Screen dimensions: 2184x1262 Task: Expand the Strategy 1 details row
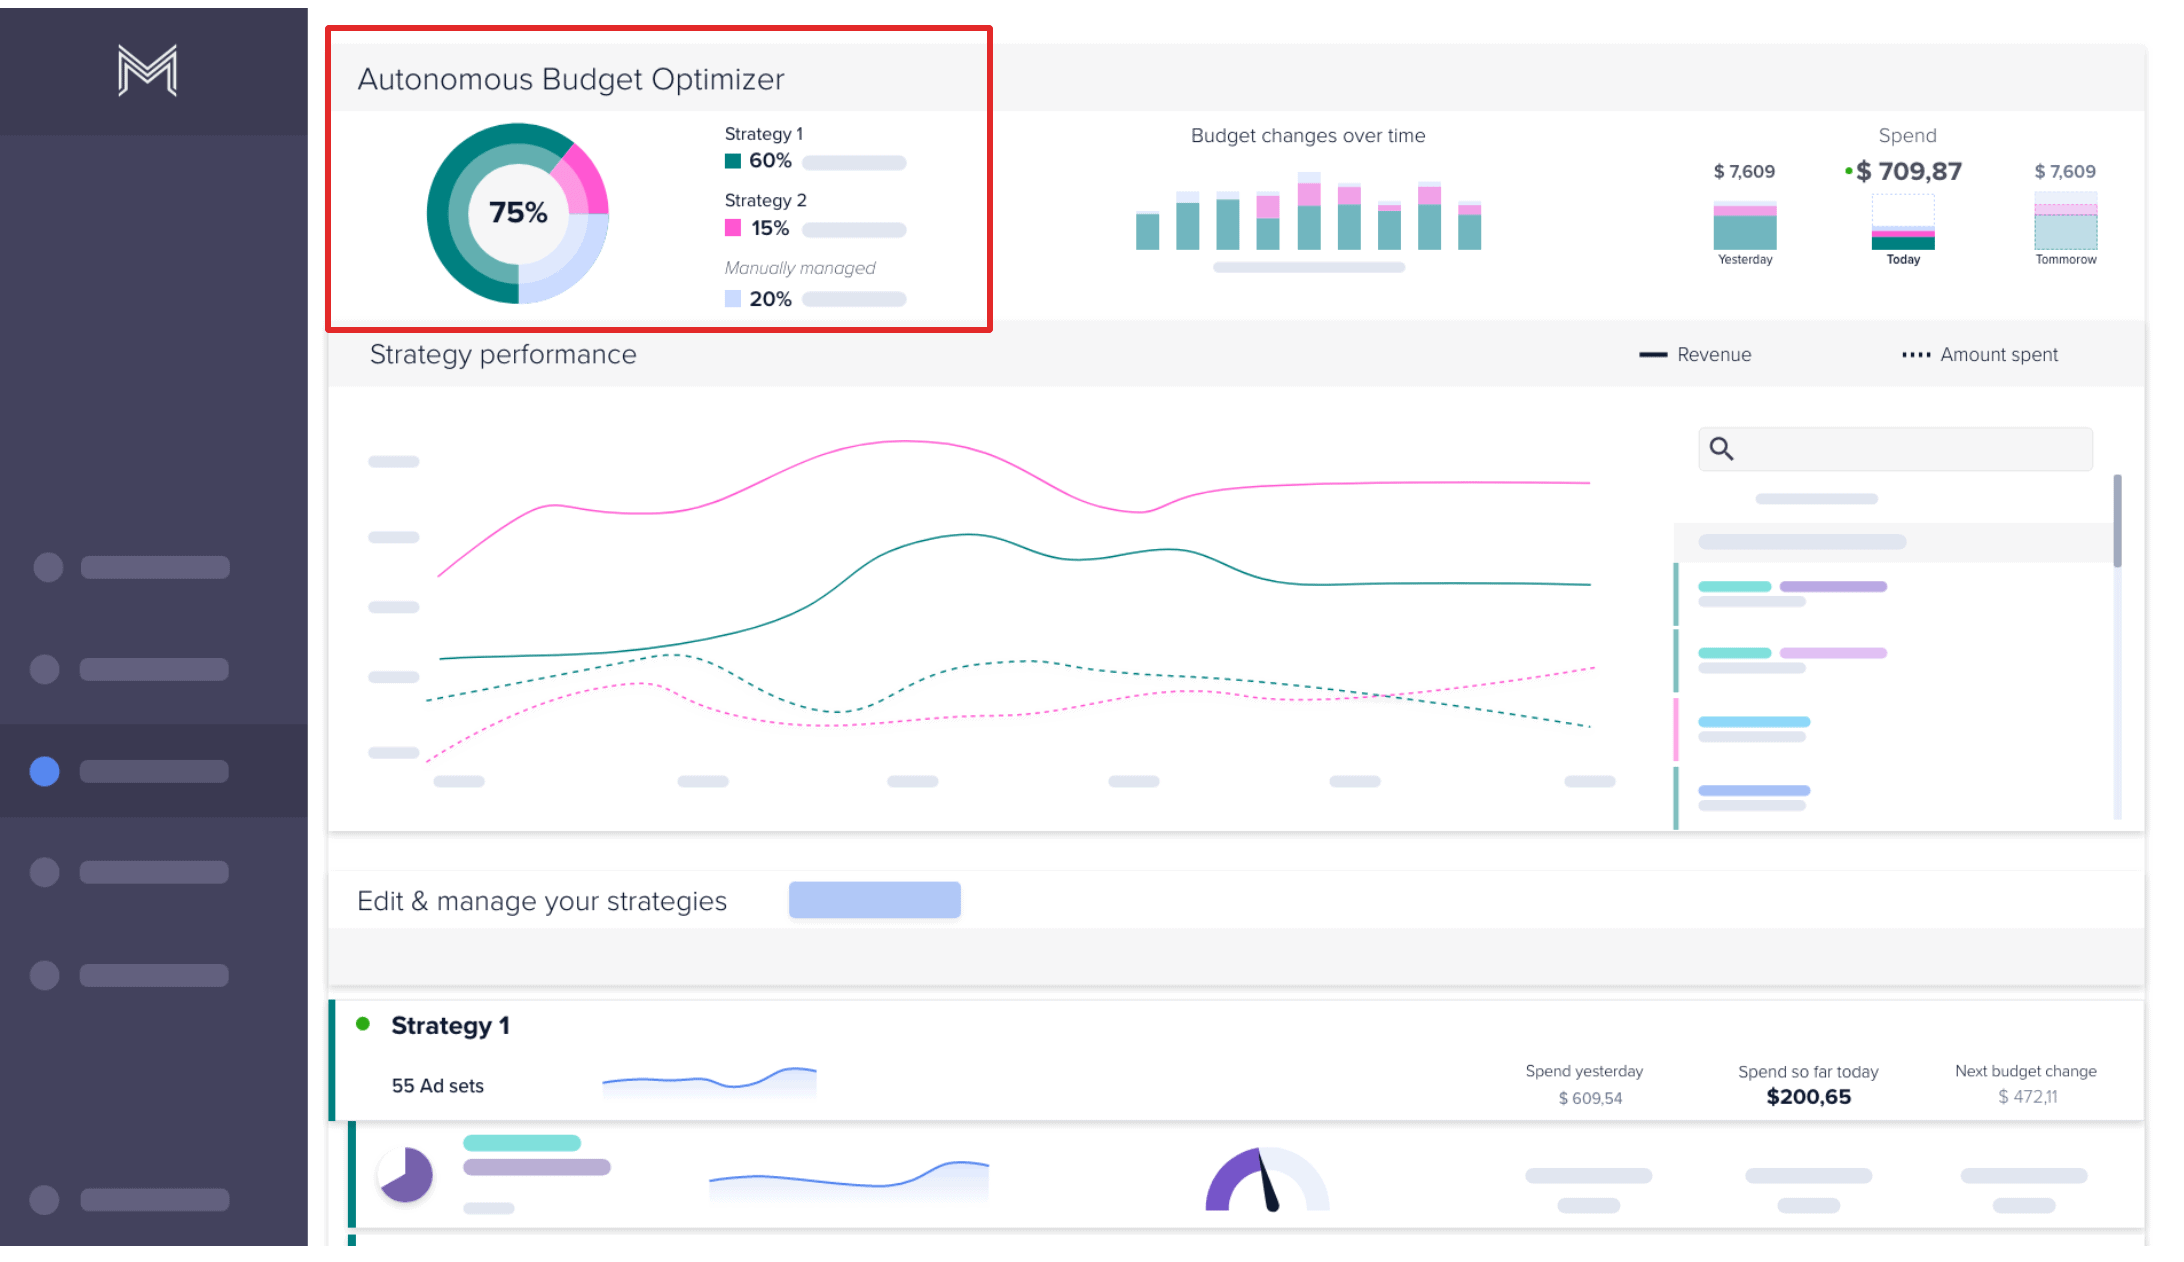tap(451, 1025)
